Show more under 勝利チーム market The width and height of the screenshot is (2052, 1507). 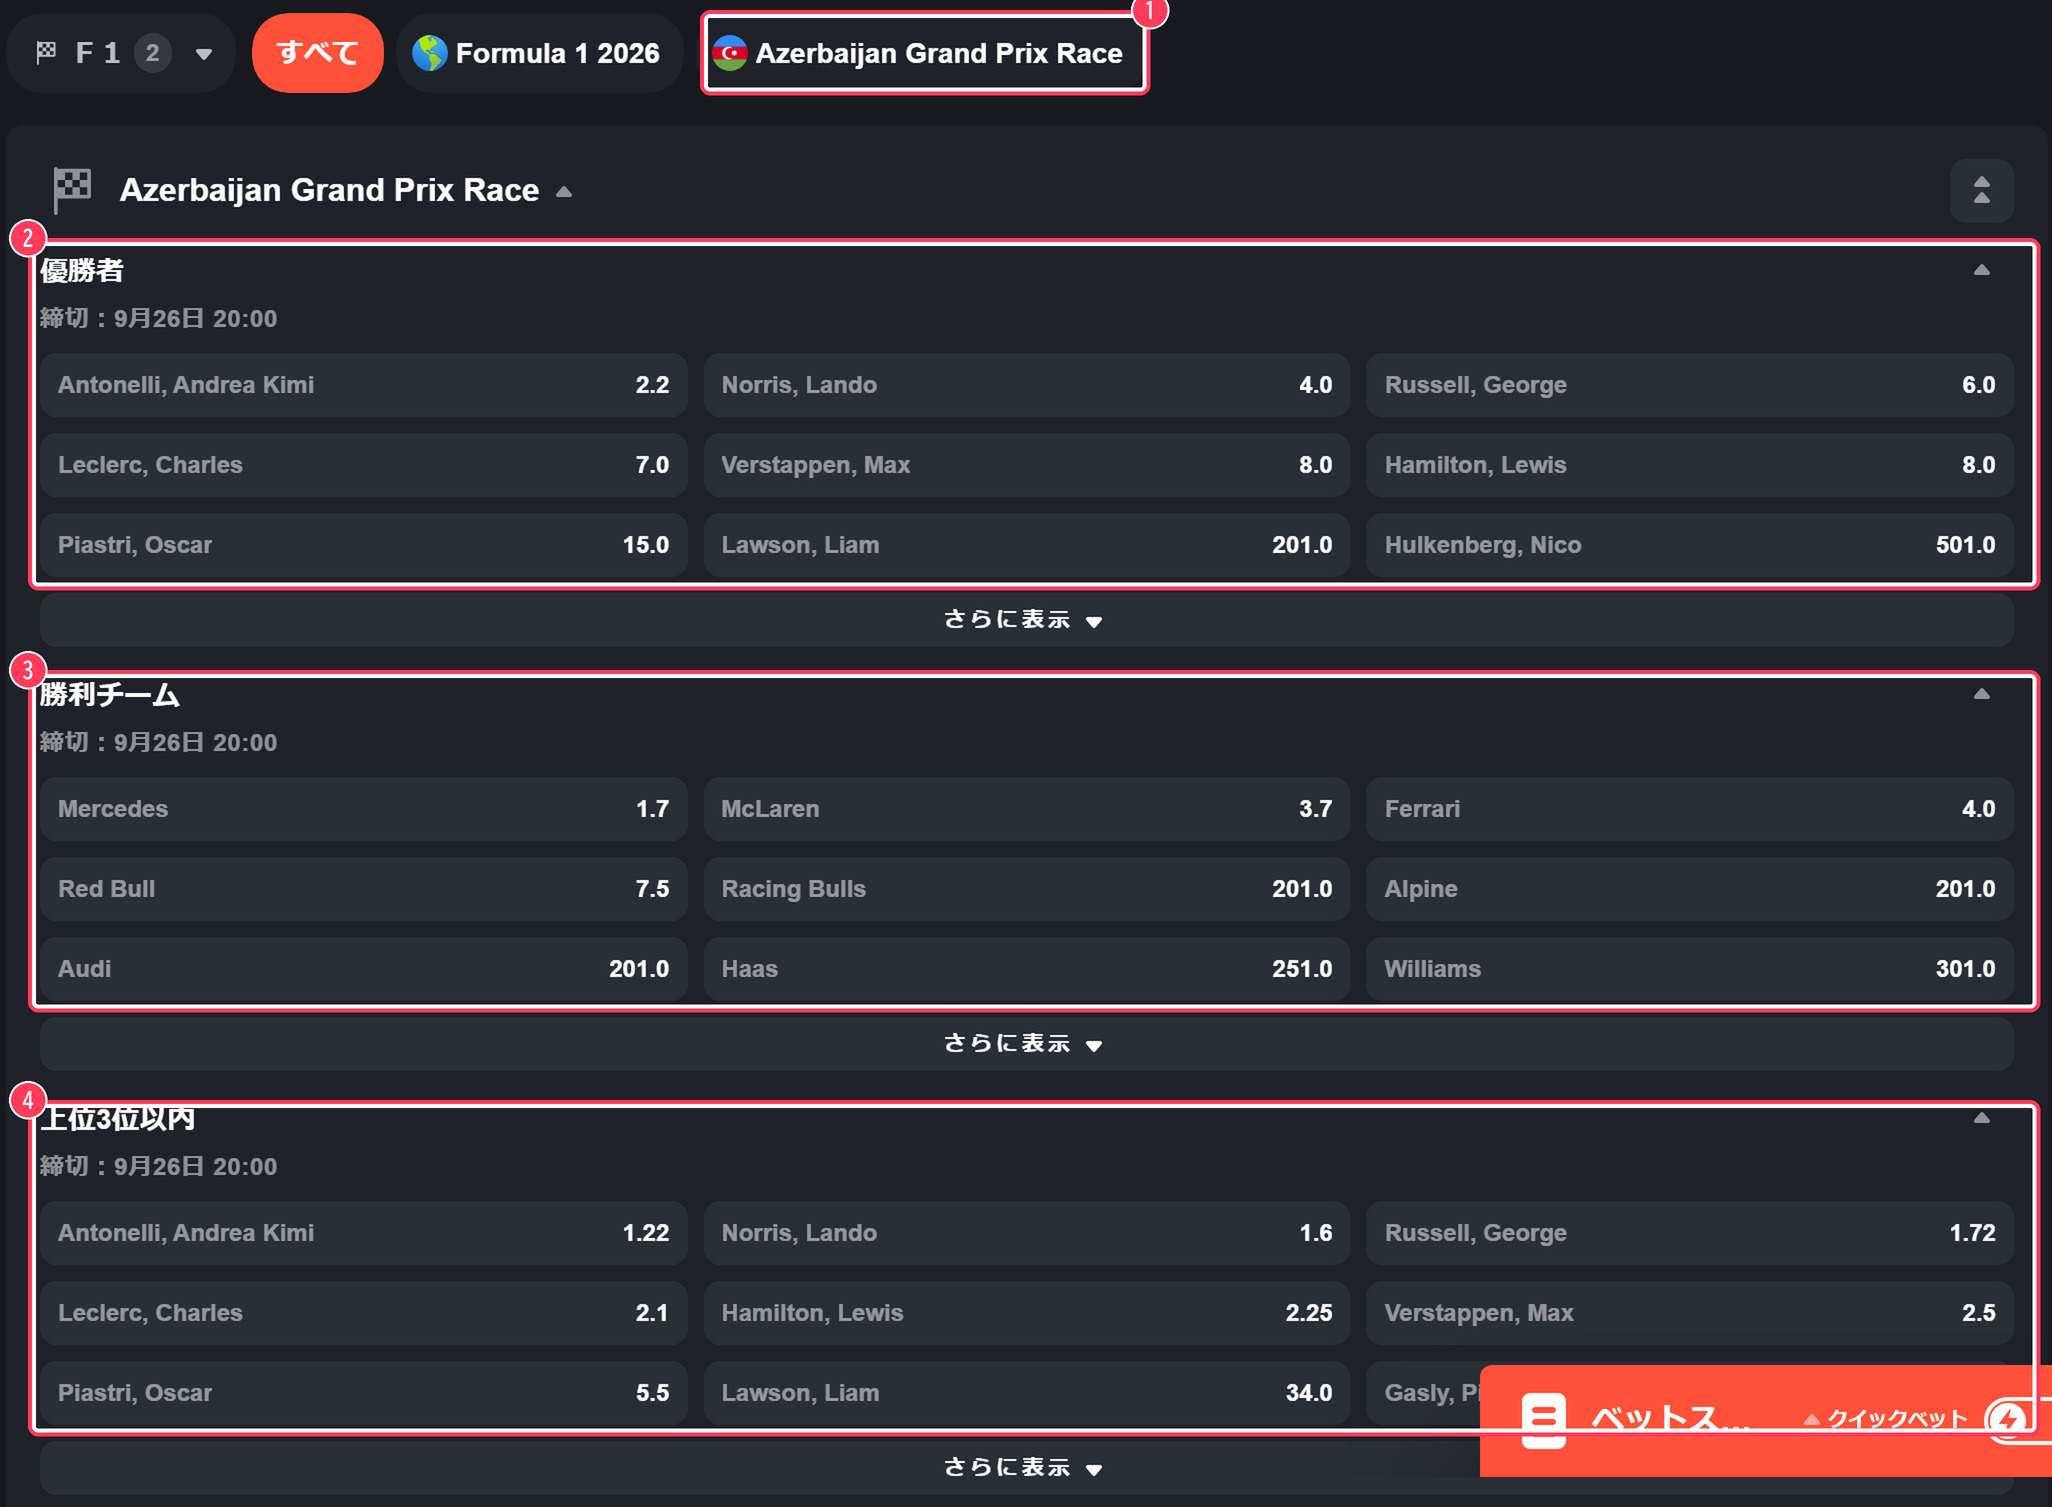coord(1026,1044)
